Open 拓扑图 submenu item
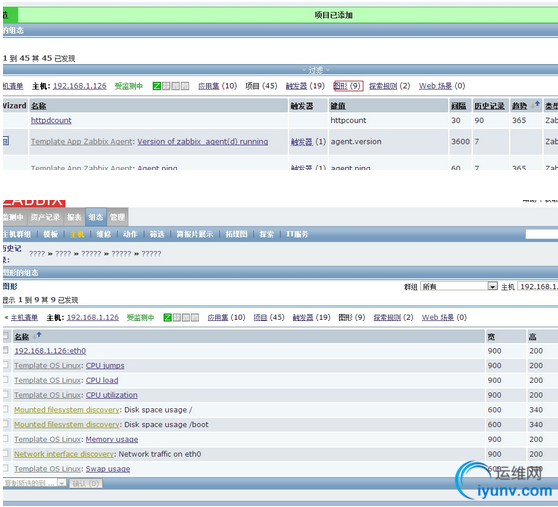The image size is (558, 507). click(x=236, y=234)
